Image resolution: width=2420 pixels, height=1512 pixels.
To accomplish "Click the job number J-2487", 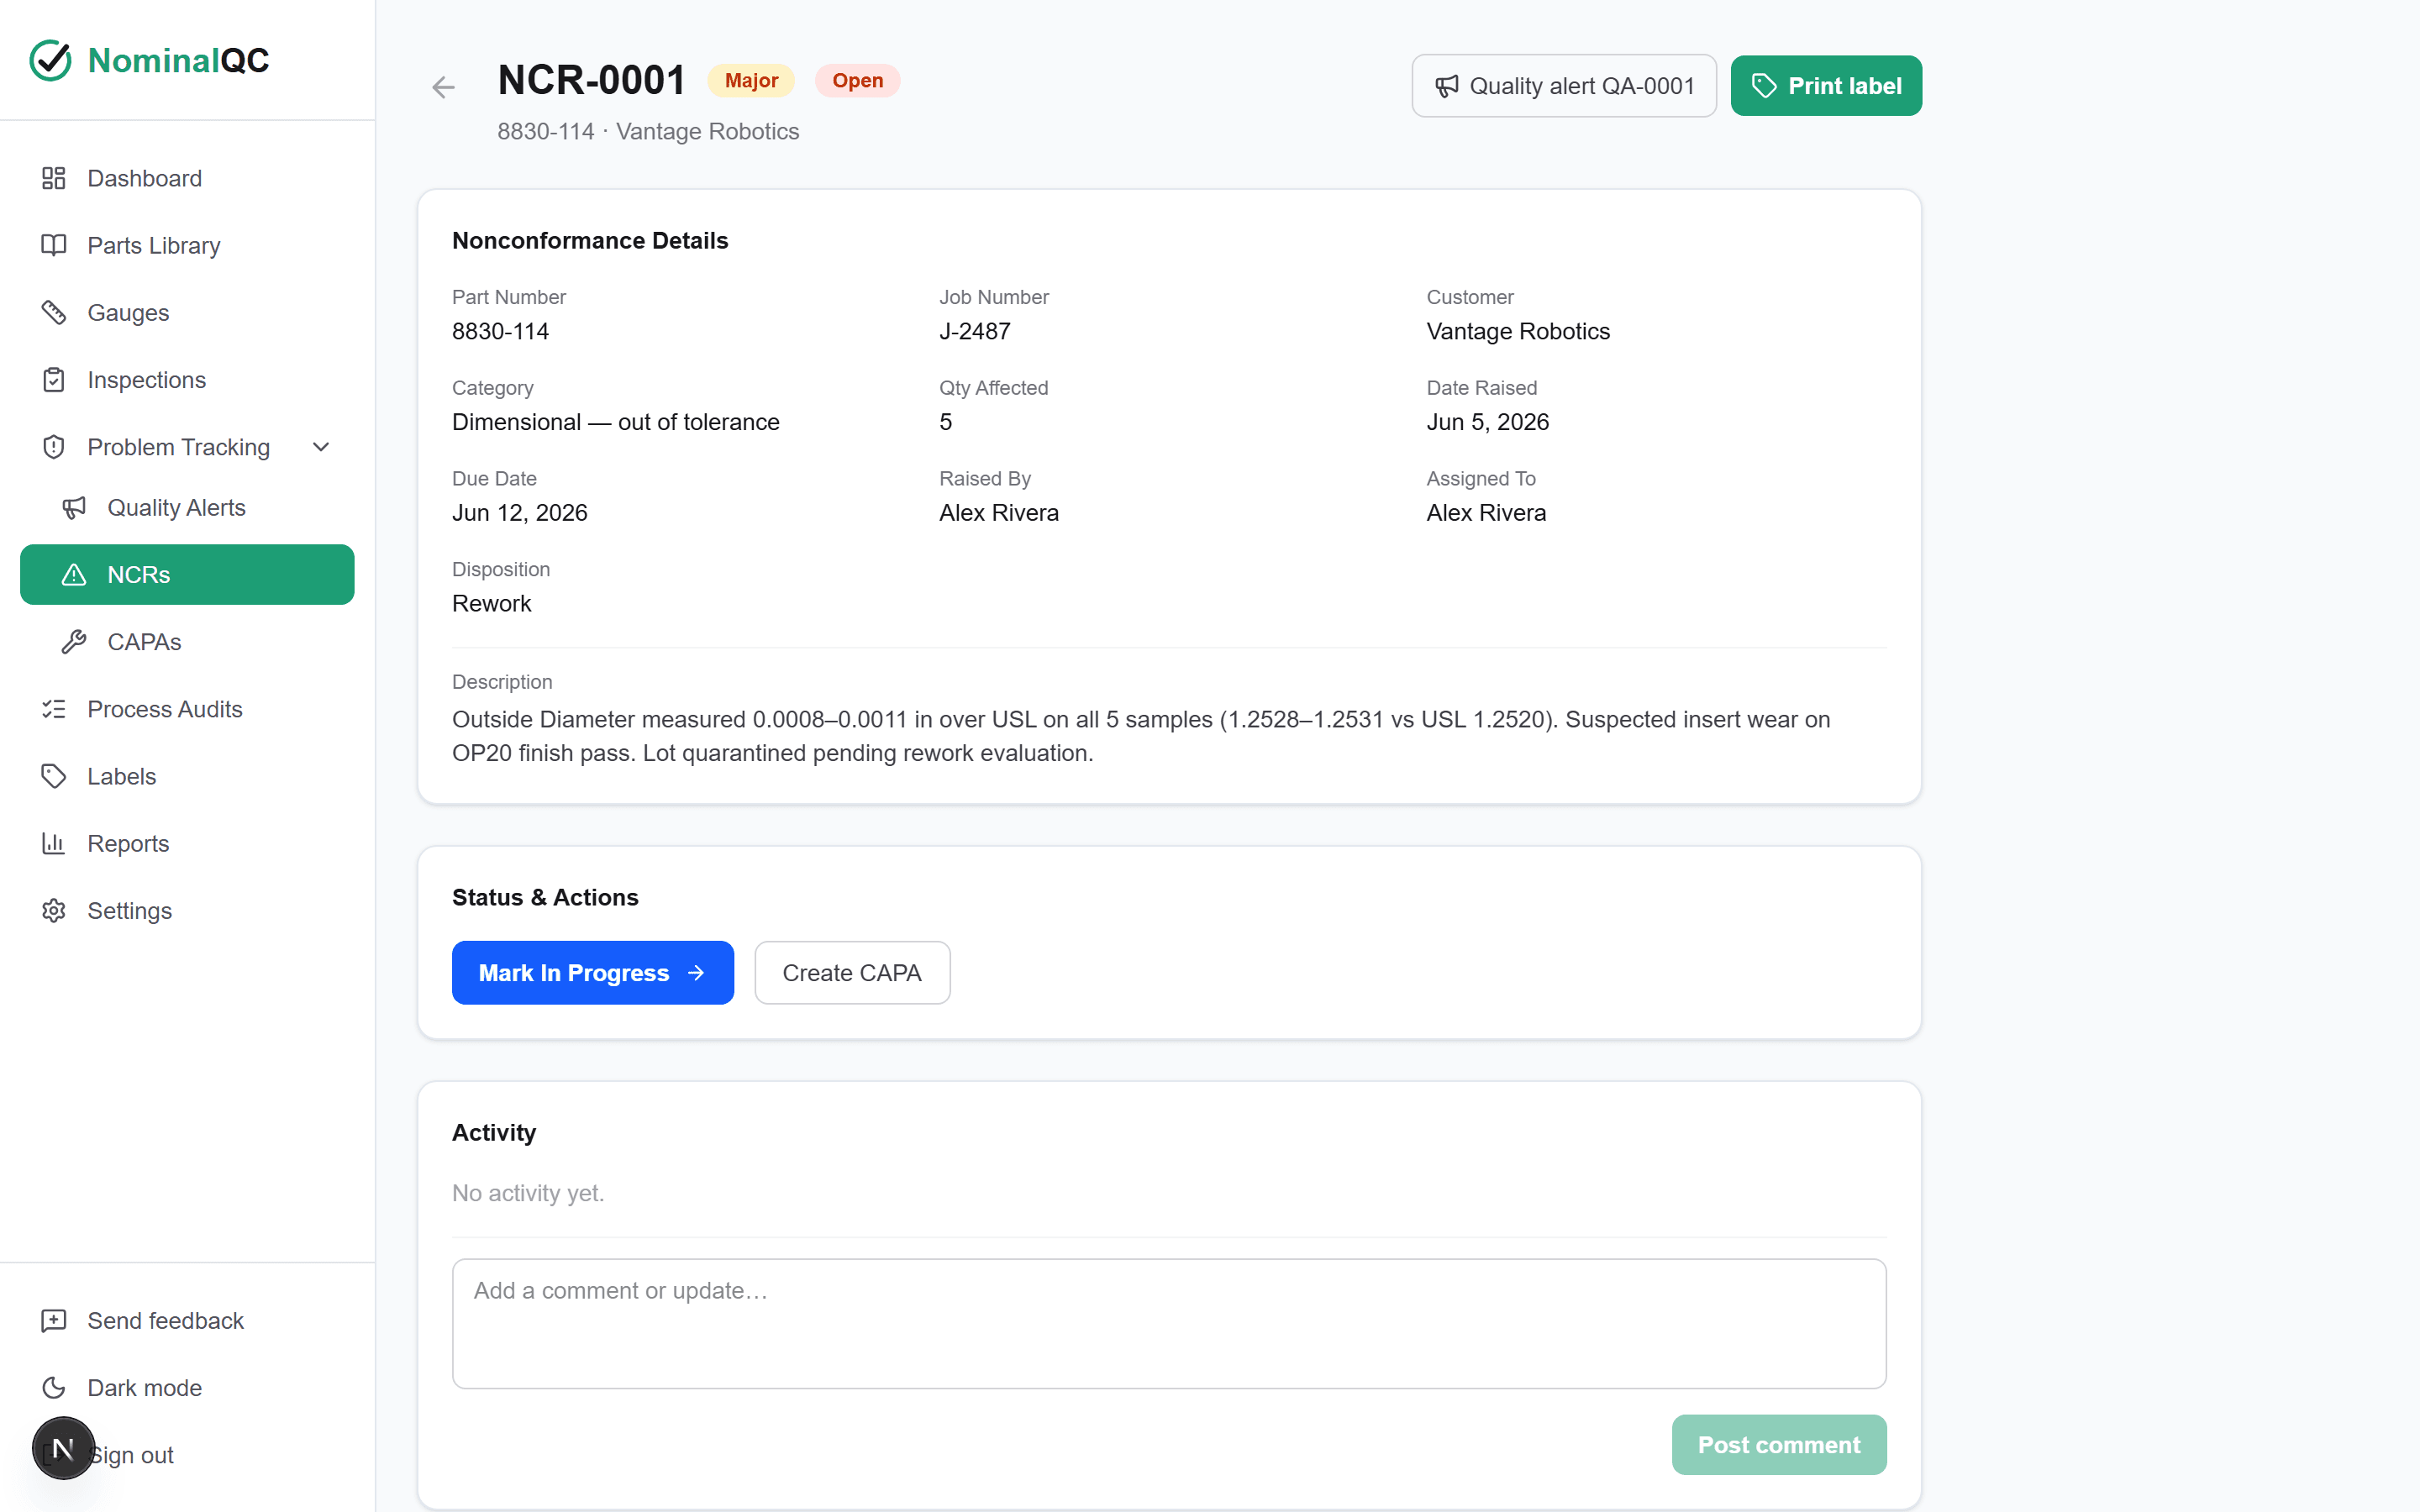I will pos(975,331).
